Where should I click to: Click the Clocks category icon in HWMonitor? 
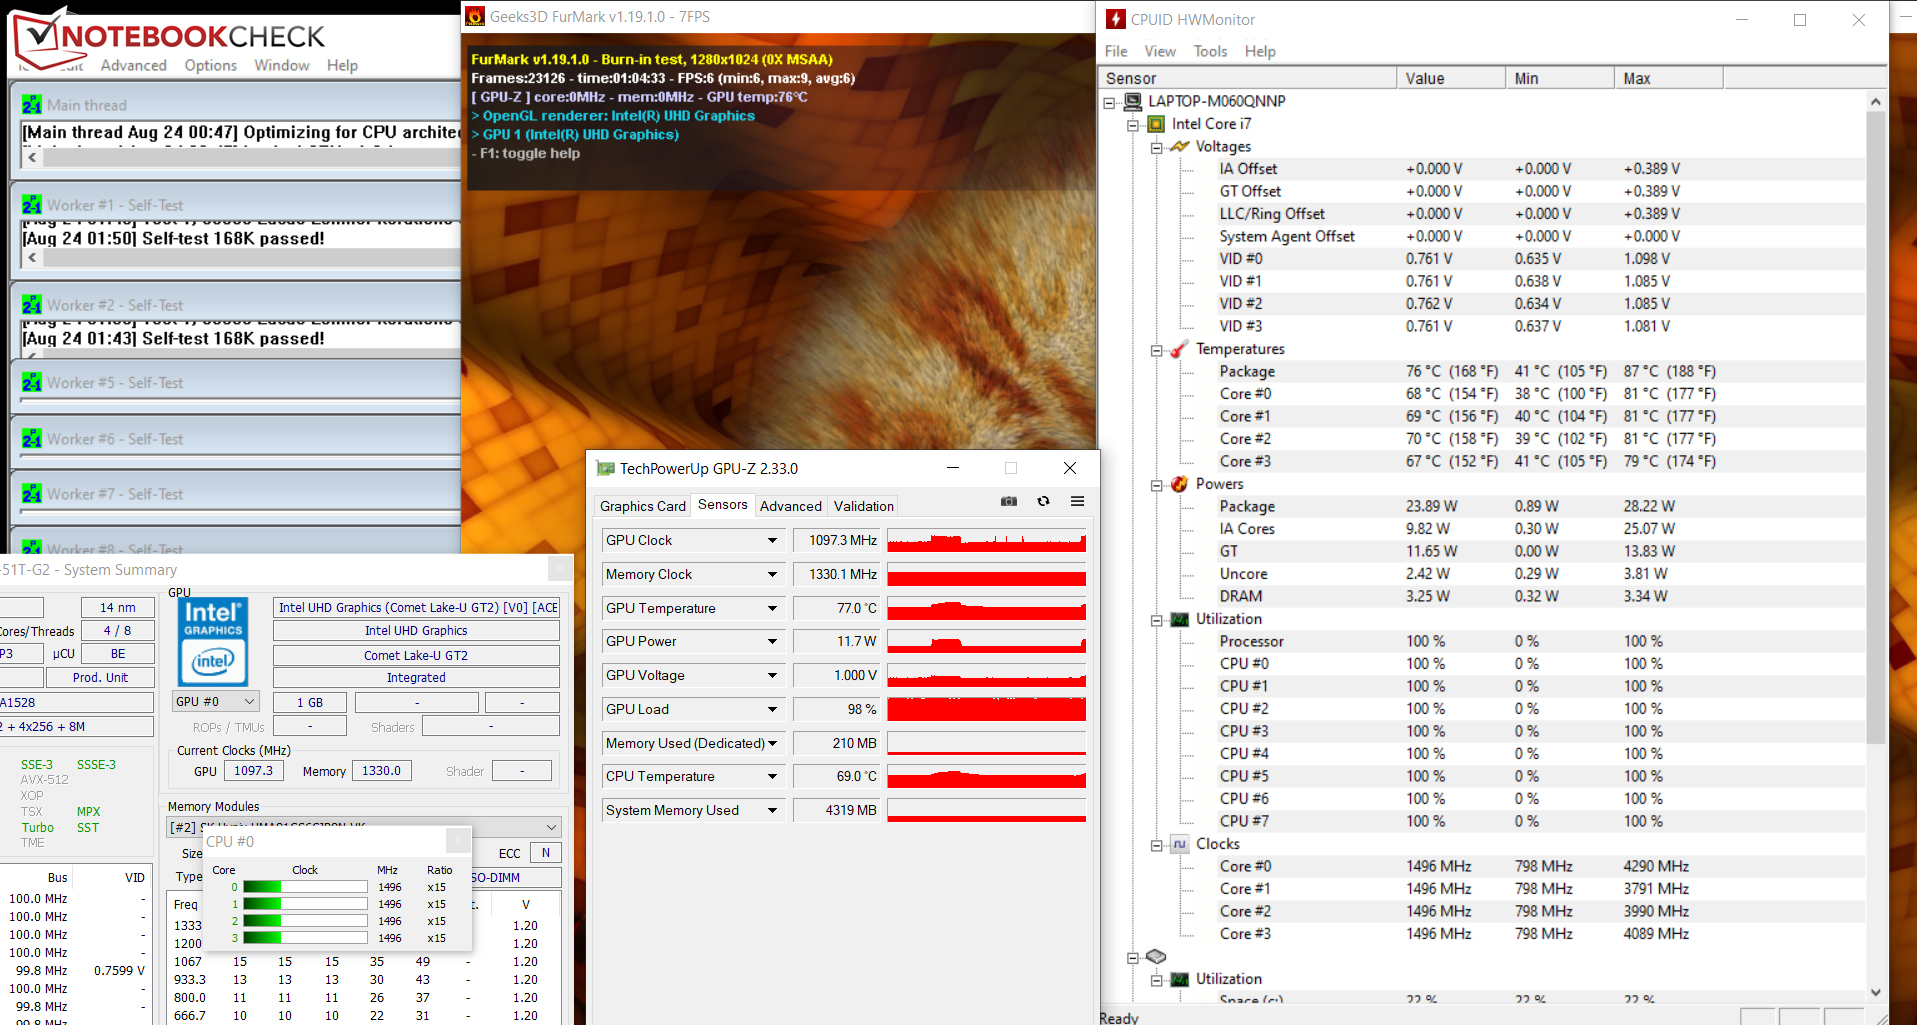1180,844
